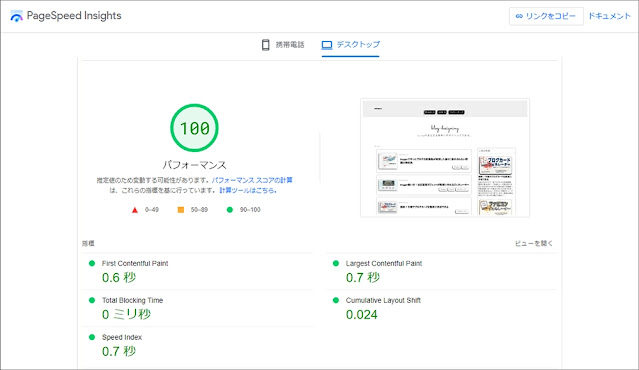Click the 0.024 layout shift value

pyautogui.click(x=361, y=315)
